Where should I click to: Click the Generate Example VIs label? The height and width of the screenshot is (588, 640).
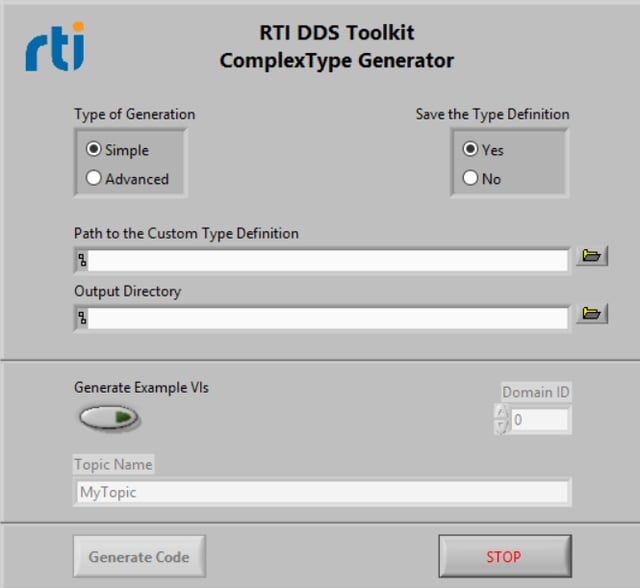click(141, 387)
